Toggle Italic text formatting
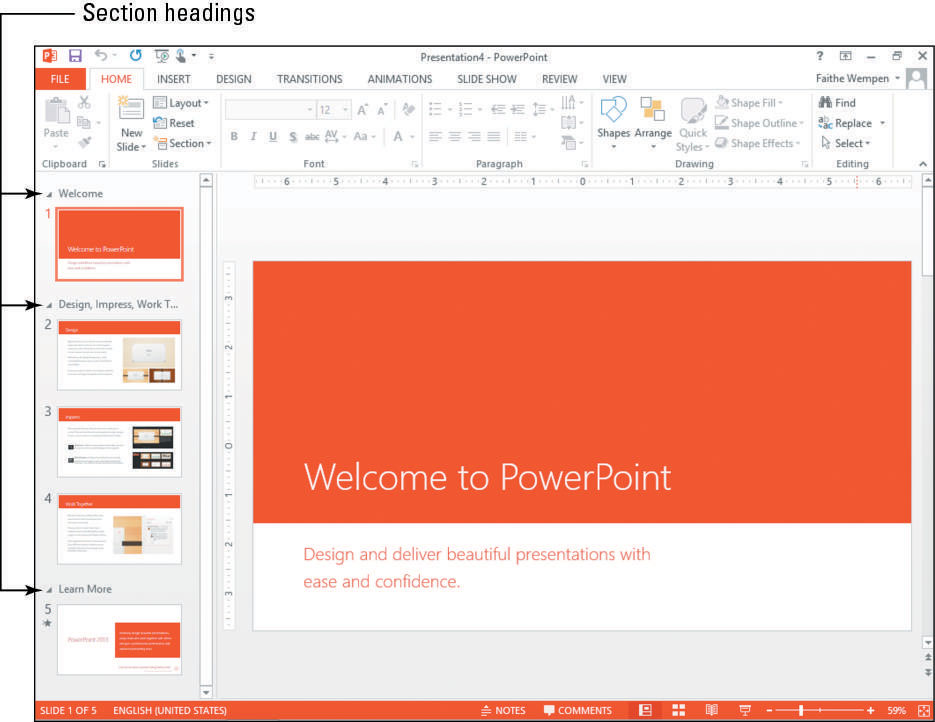 (253, 137)
